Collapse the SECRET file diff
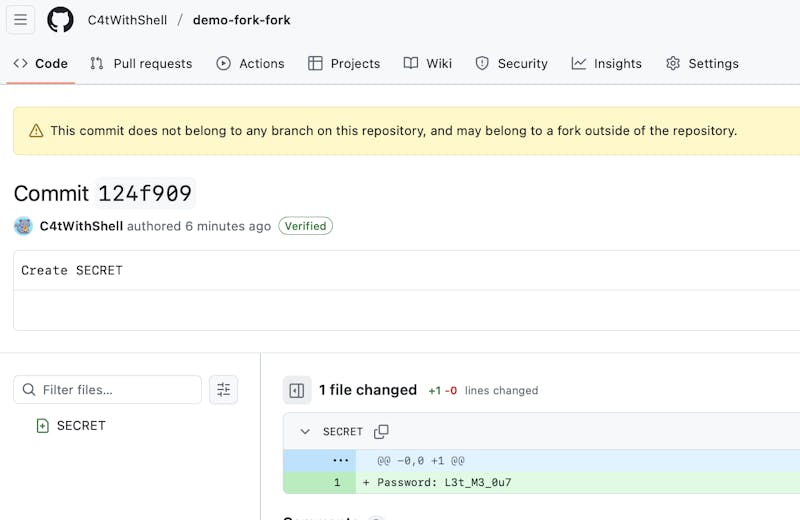 (305, 432)
